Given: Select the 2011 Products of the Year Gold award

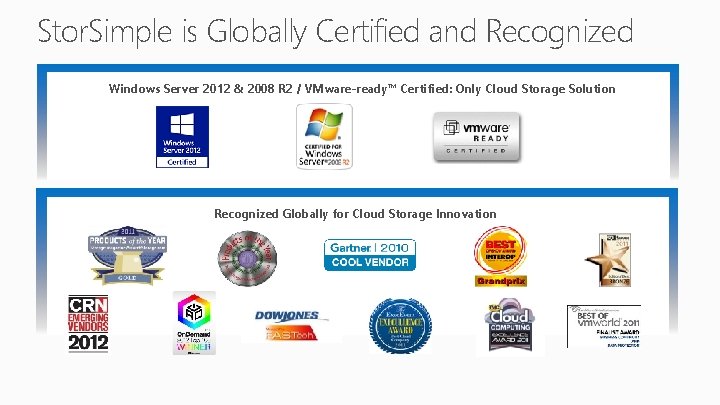Looking at the screenshot, I should (x=127, y=255).
